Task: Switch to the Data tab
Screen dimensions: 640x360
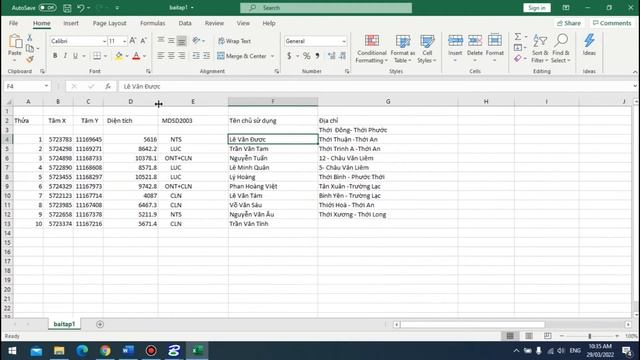Action: 185,23
